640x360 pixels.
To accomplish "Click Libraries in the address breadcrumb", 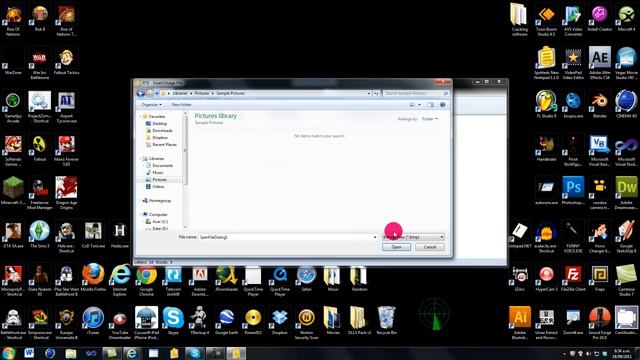I will [180, 93].
